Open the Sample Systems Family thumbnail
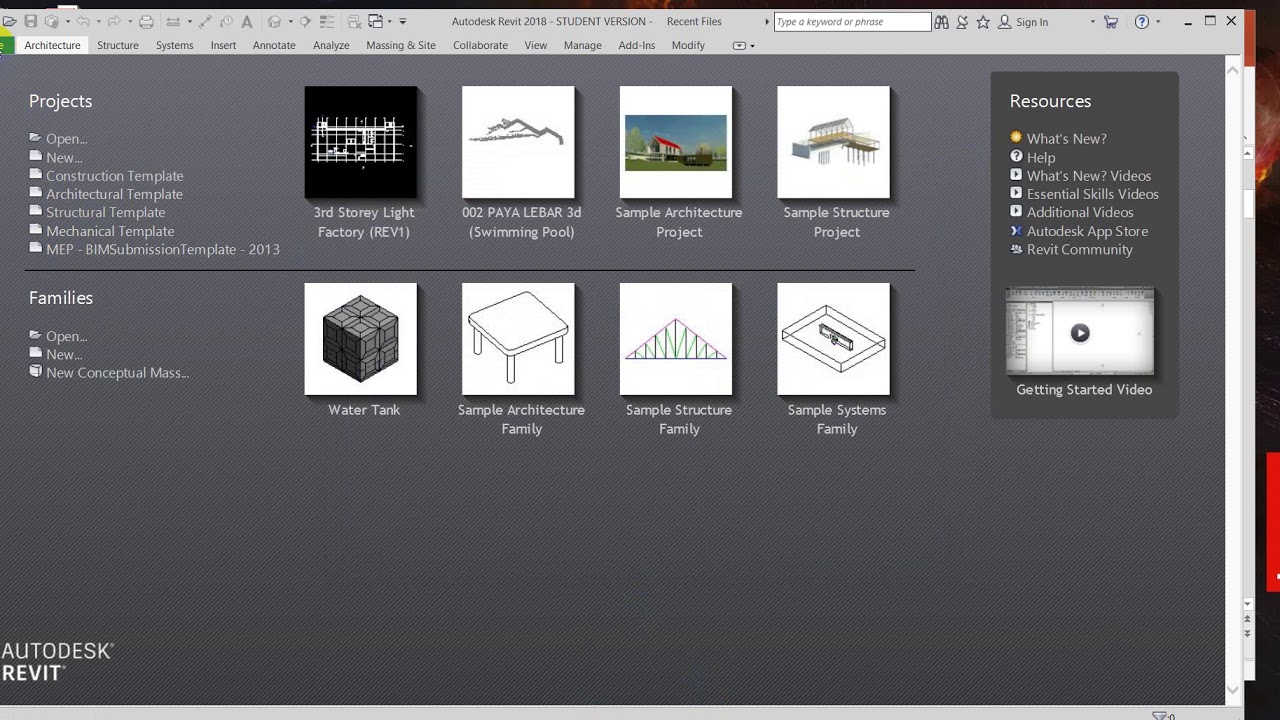Viewport: 1280px width, 720px height. 833,339
